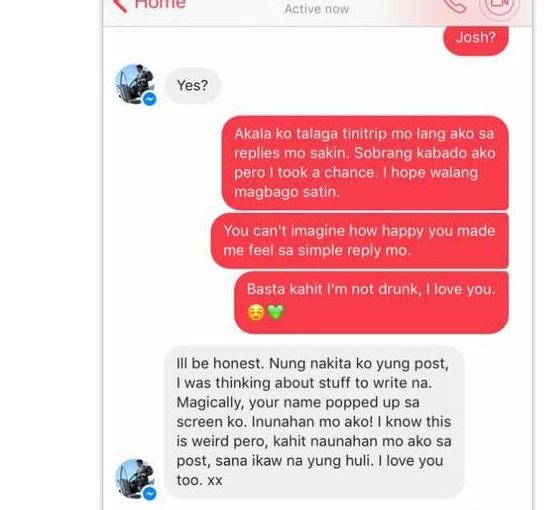This screenshot has height=510, width=556.
Task: Tap the 'Ill be honest' gray message
Action: point(315,422)
